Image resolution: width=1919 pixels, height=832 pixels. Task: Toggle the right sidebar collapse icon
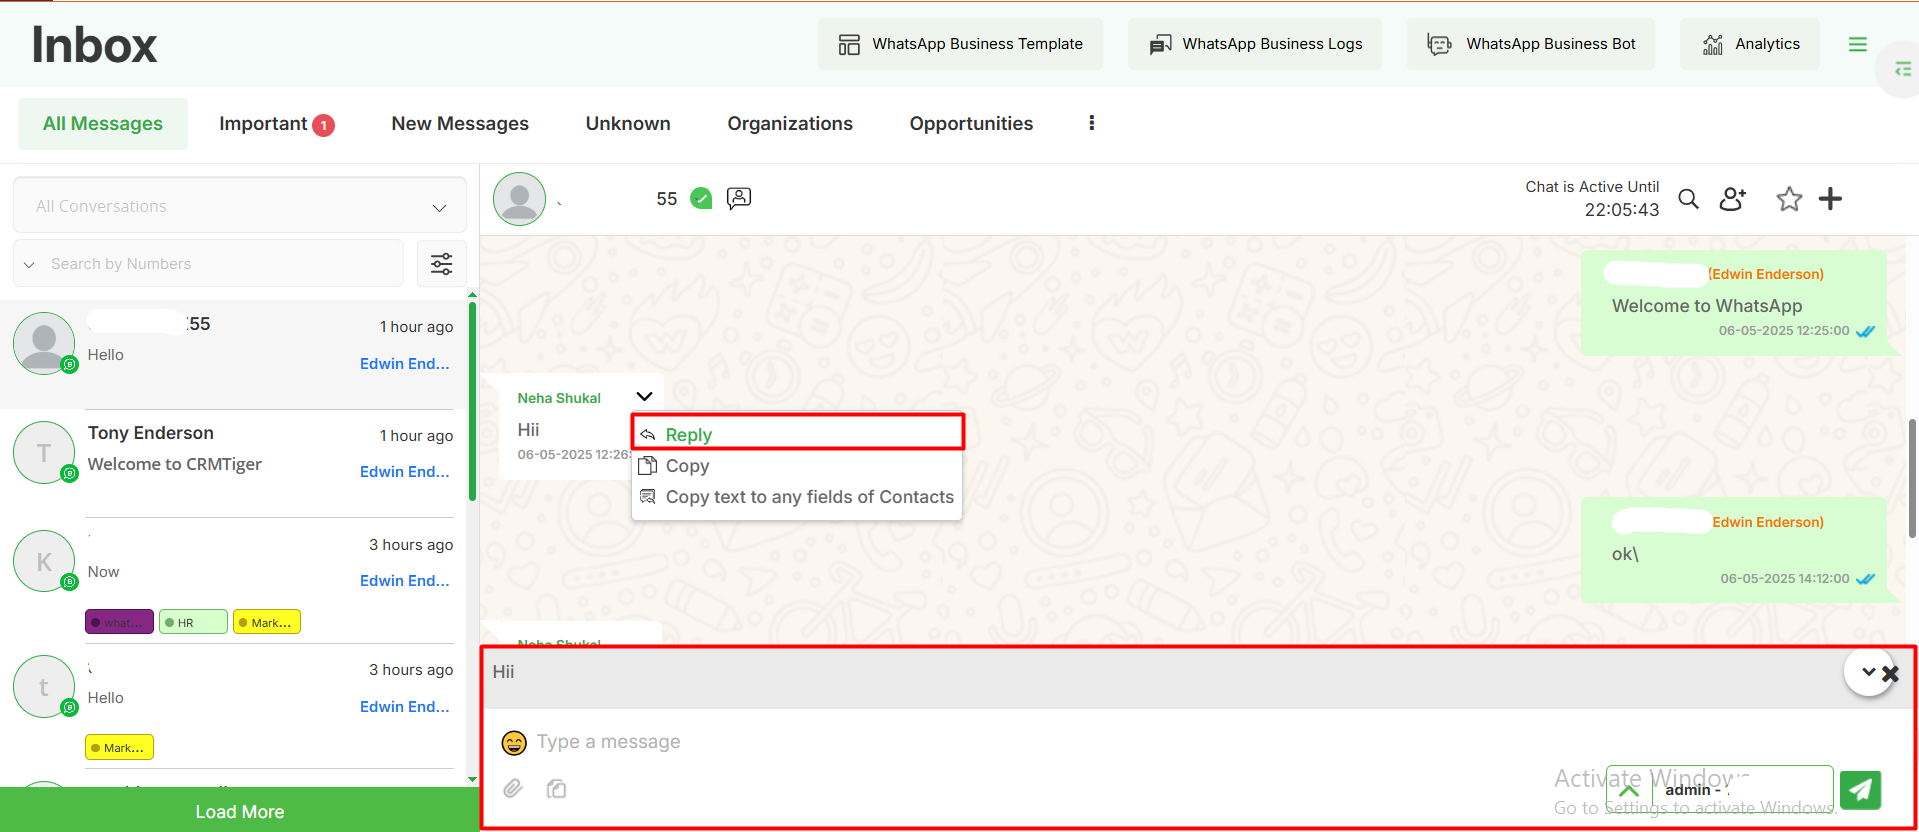tap(1902, 69)
